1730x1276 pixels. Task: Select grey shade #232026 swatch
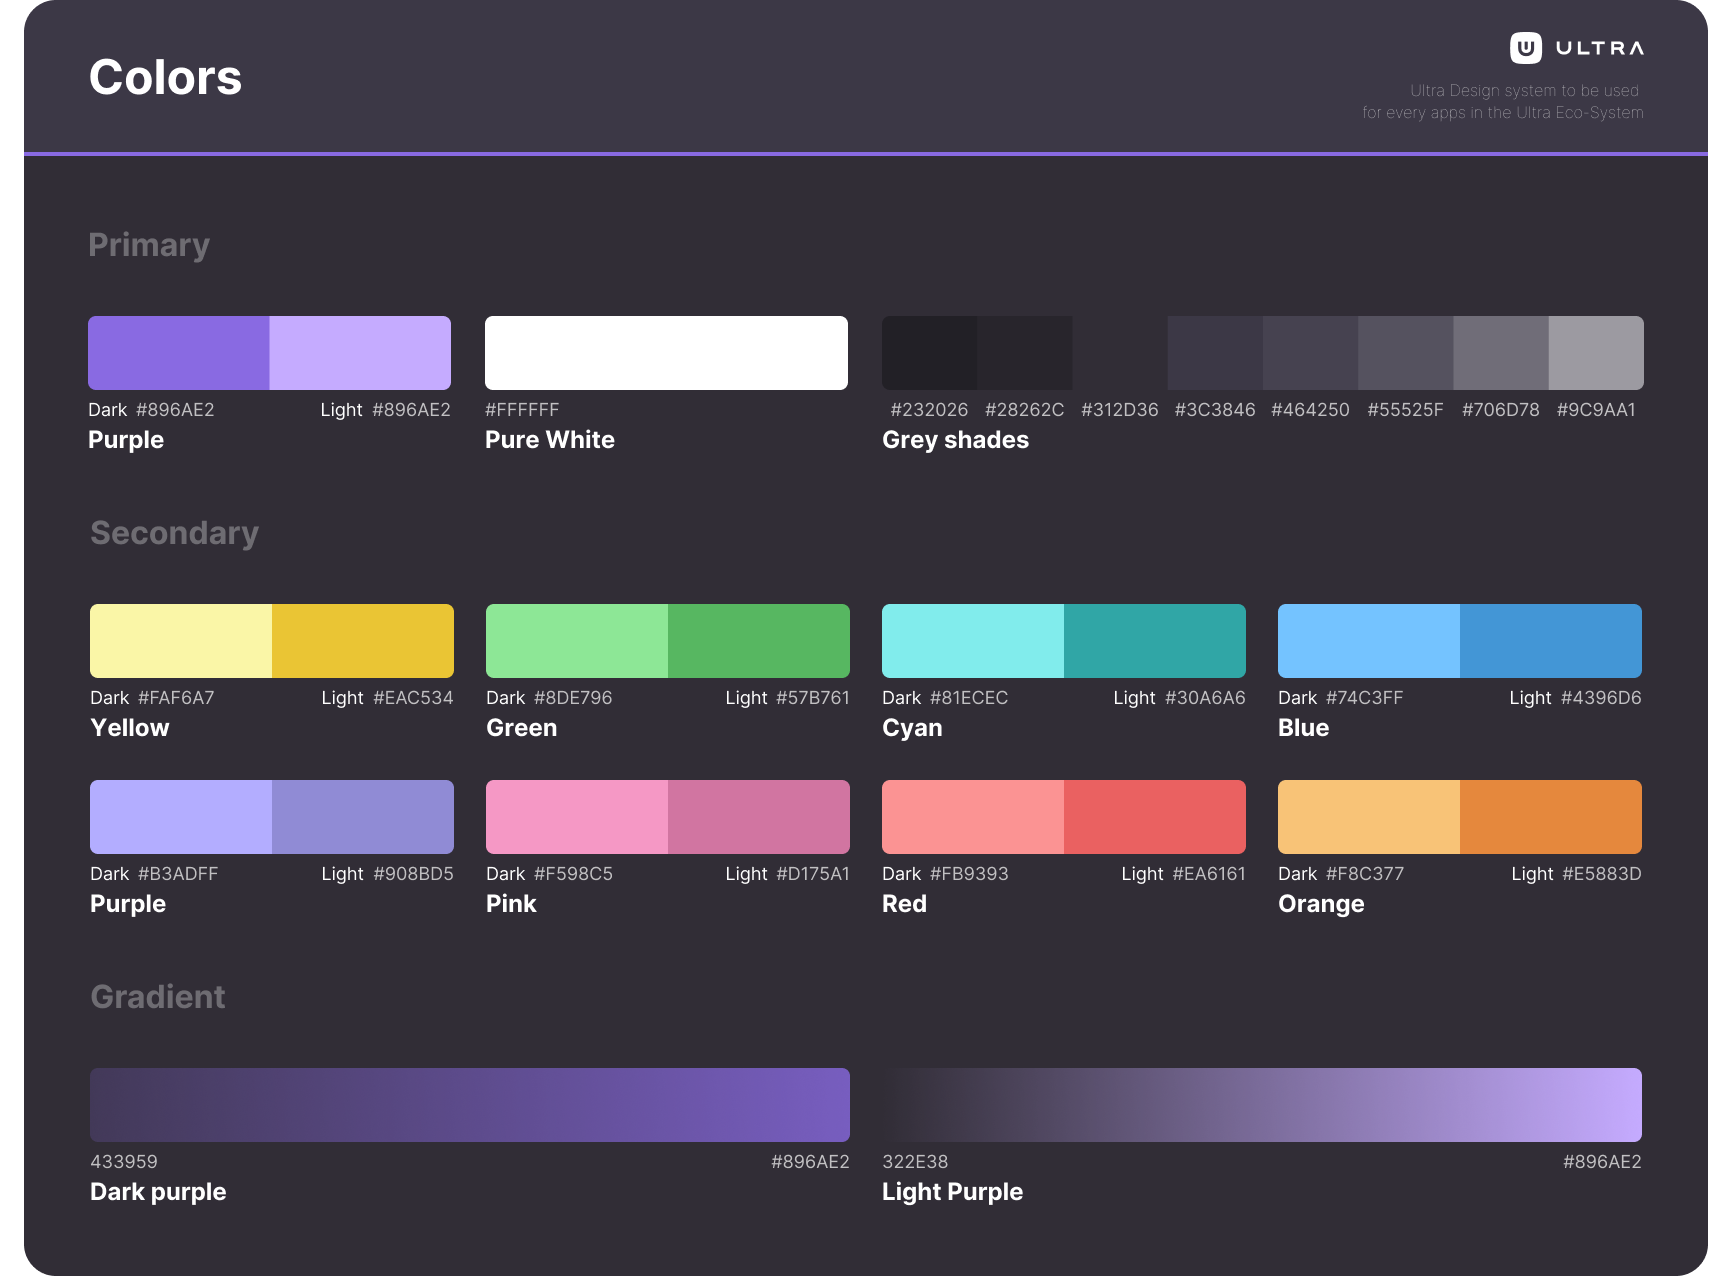[x=930, y=353]
